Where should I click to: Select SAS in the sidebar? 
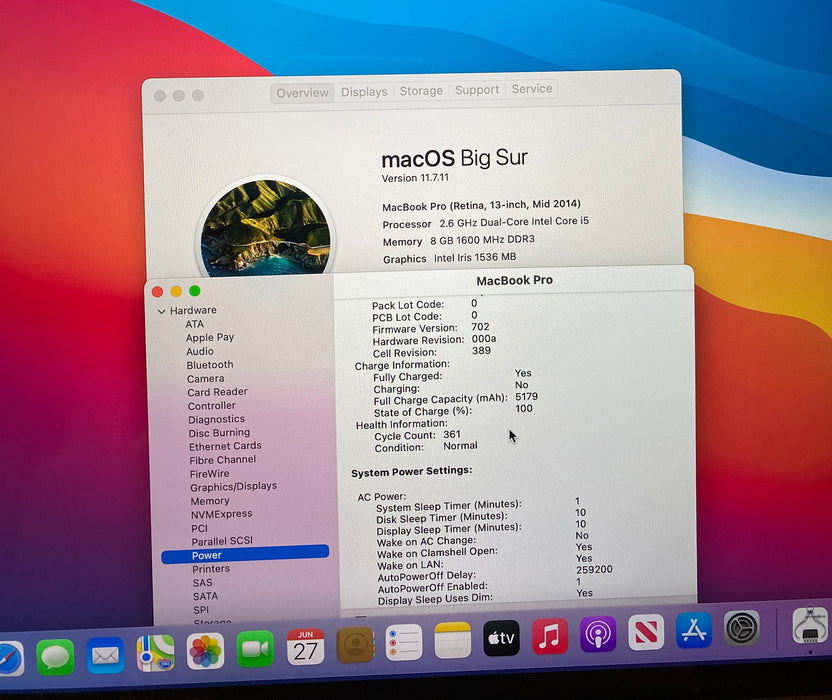pyautogui.click(x=202, y=583)
